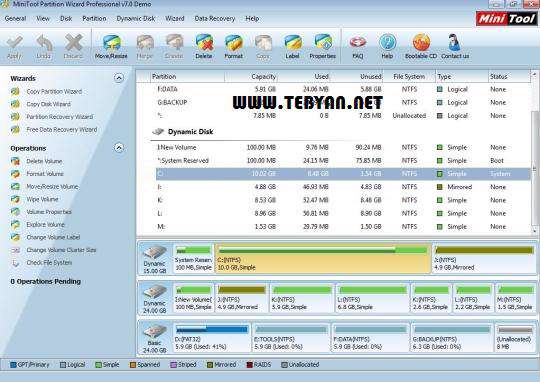Viewport: 540px width, 382px height.
Task: Select J:(NTFS) Mirrored block on 24 GB disk
Action: [241, 298]
